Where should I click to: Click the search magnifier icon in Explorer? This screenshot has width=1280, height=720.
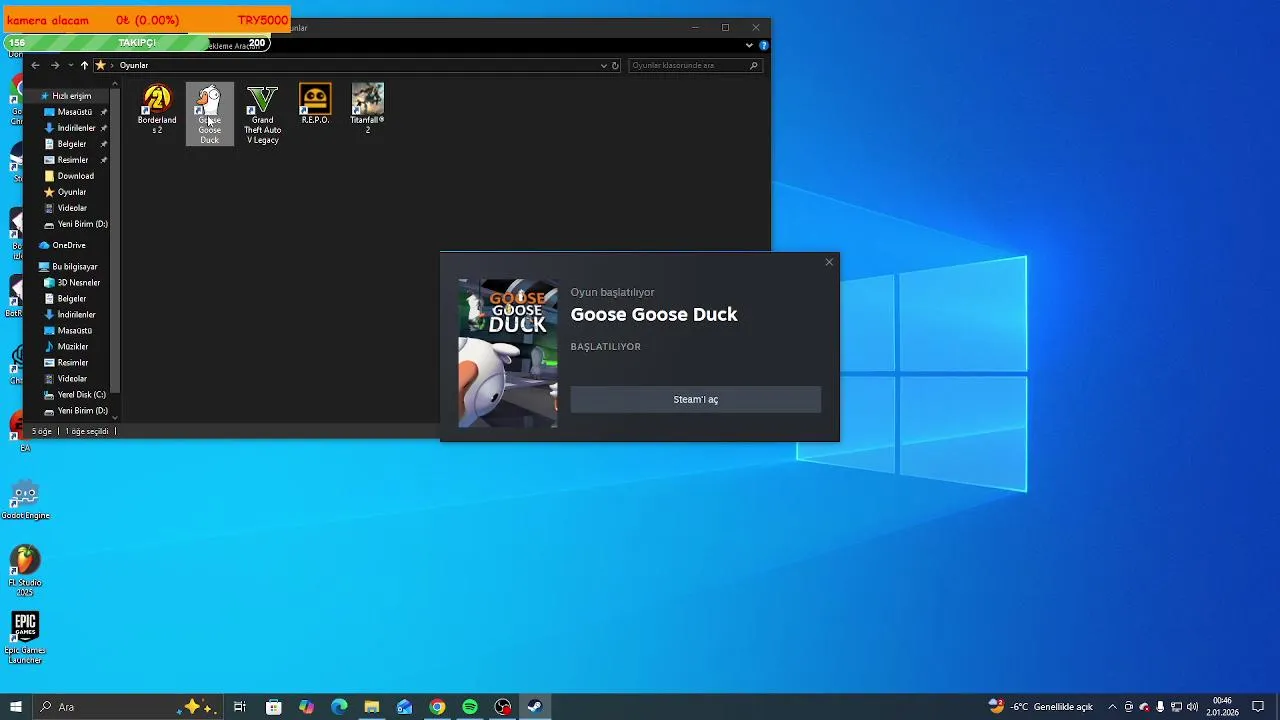click(x=754, y=65)
